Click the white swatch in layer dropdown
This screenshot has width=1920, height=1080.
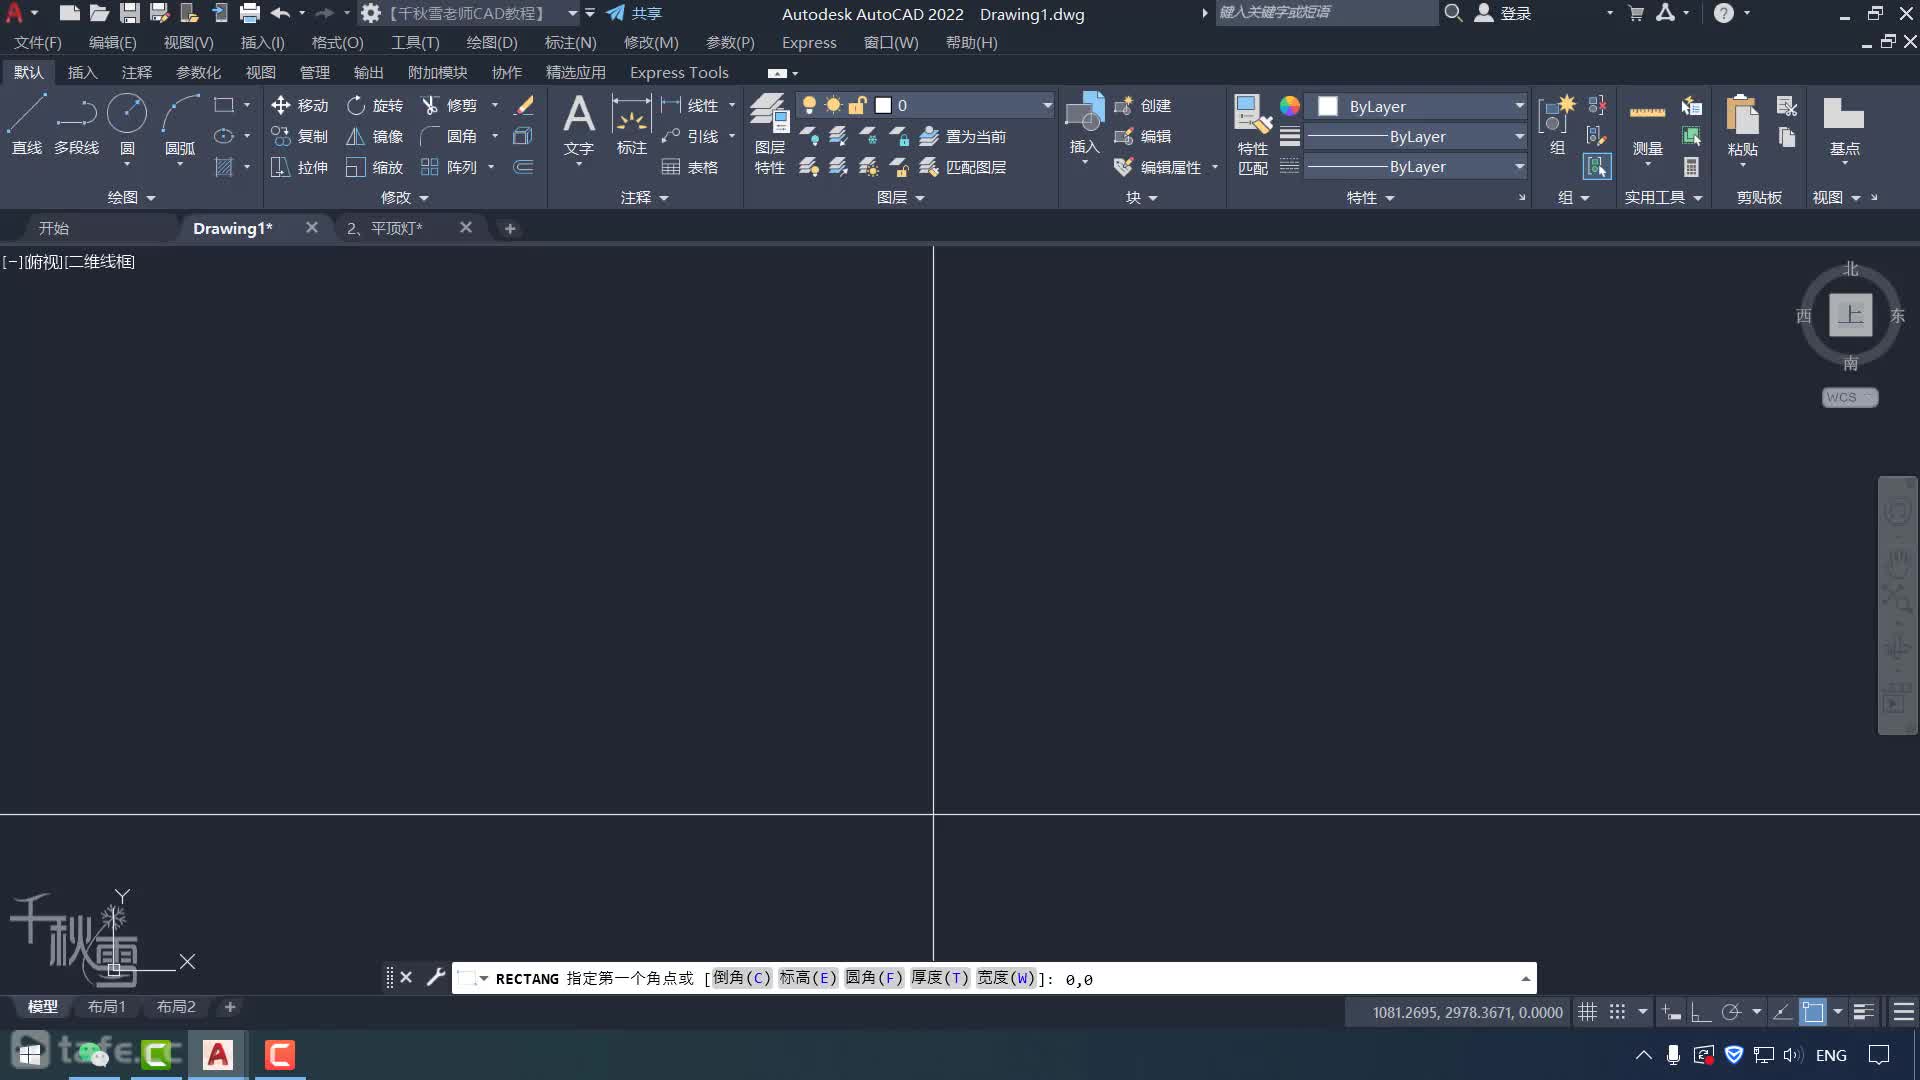[883, 105]
